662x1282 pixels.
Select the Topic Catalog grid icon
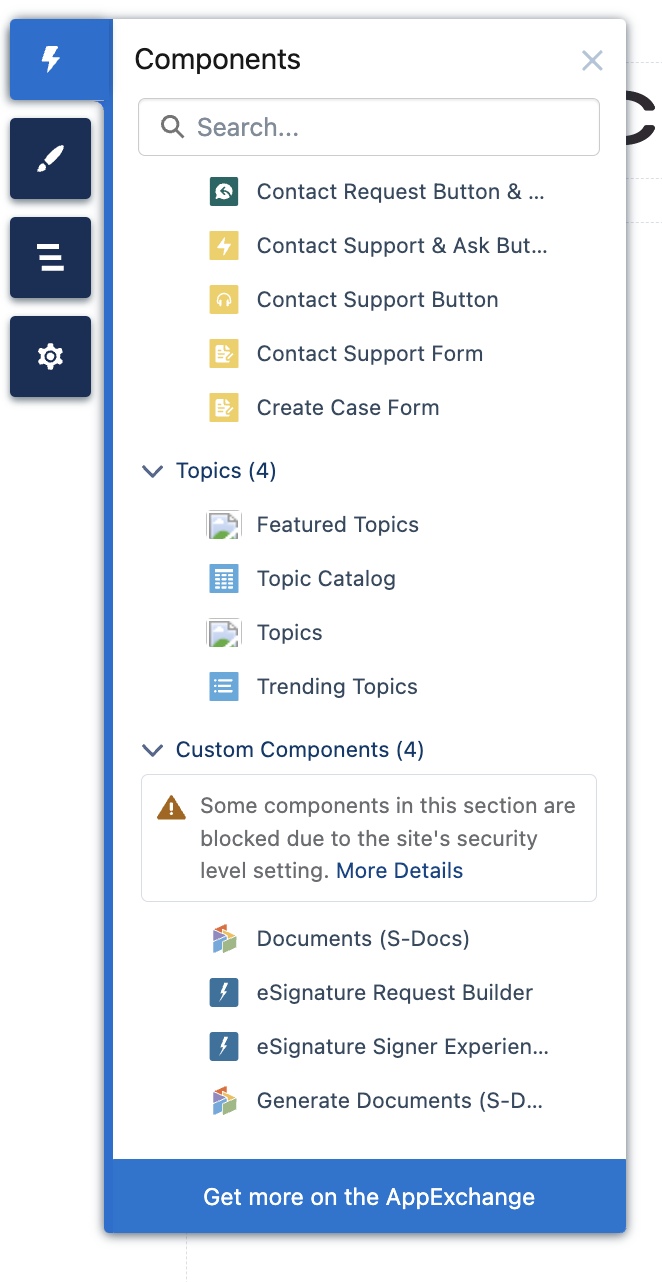pos(224,578)
